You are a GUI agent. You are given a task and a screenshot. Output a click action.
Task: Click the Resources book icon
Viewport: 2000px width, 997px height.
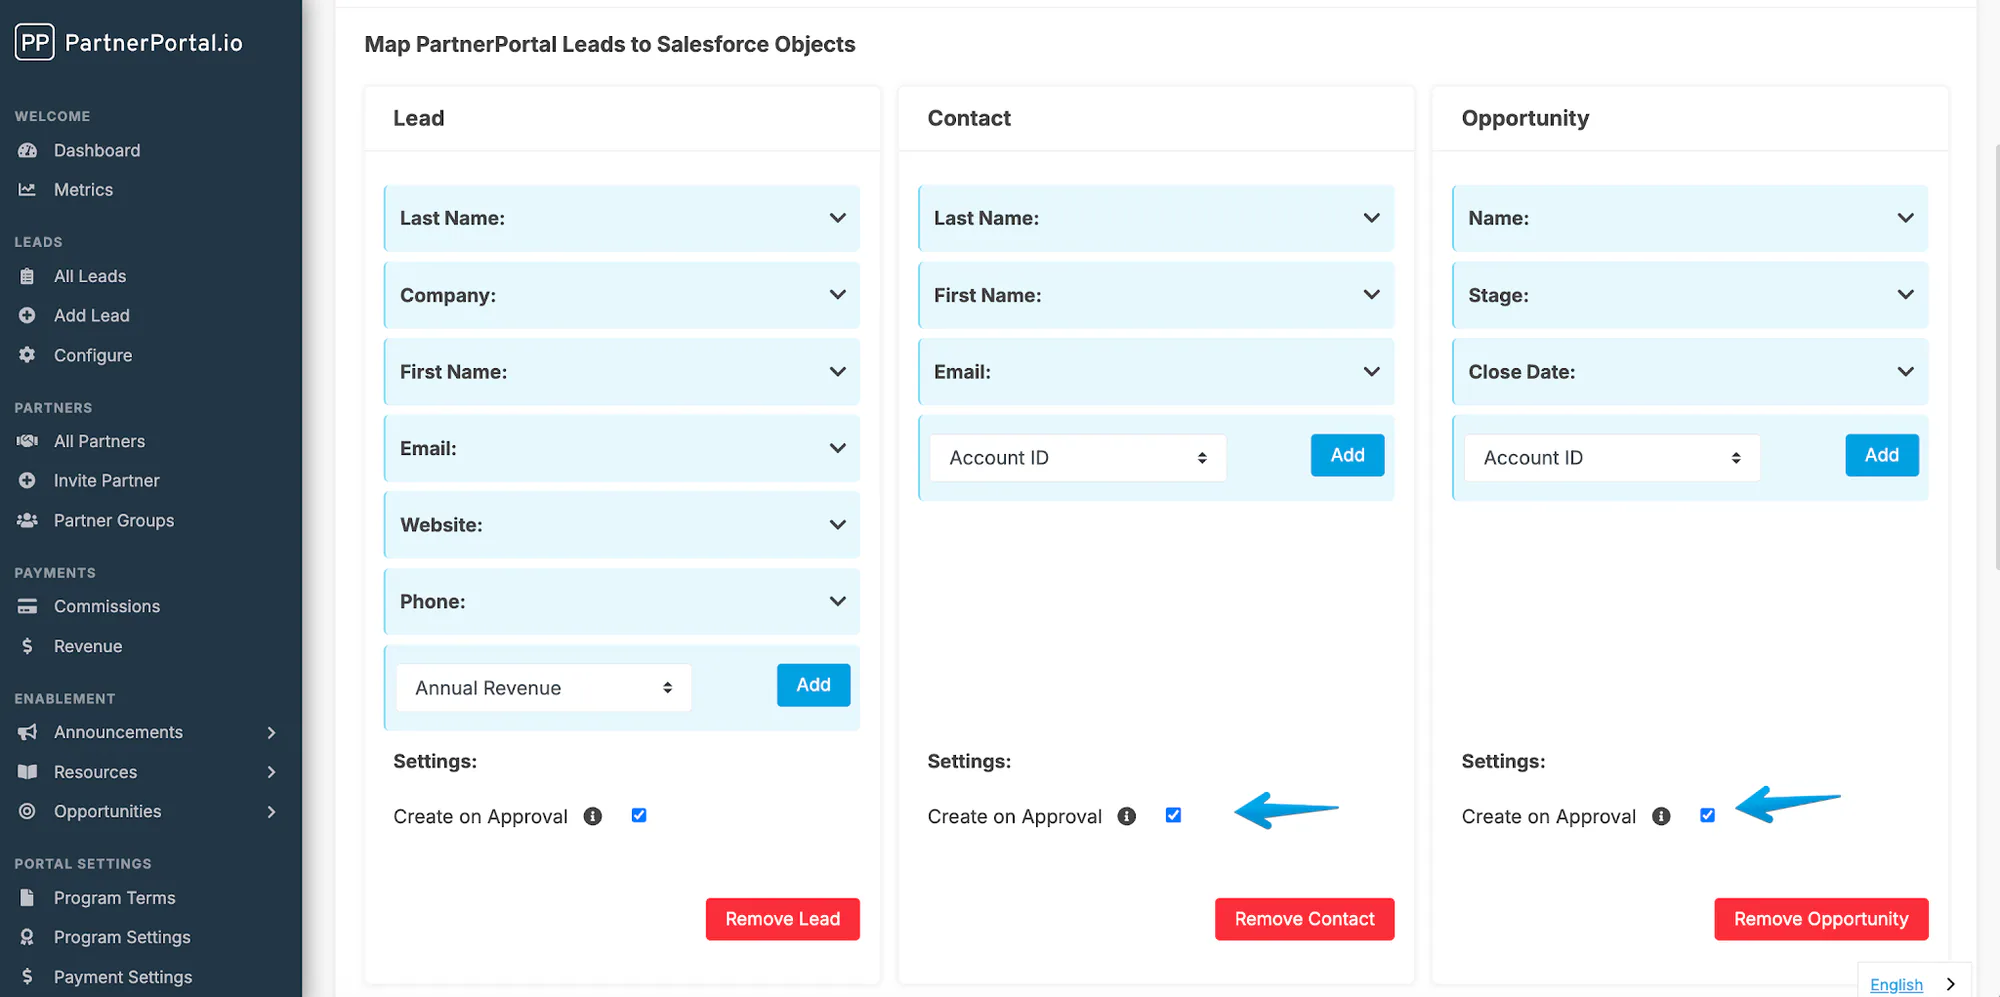coord(27,772)
